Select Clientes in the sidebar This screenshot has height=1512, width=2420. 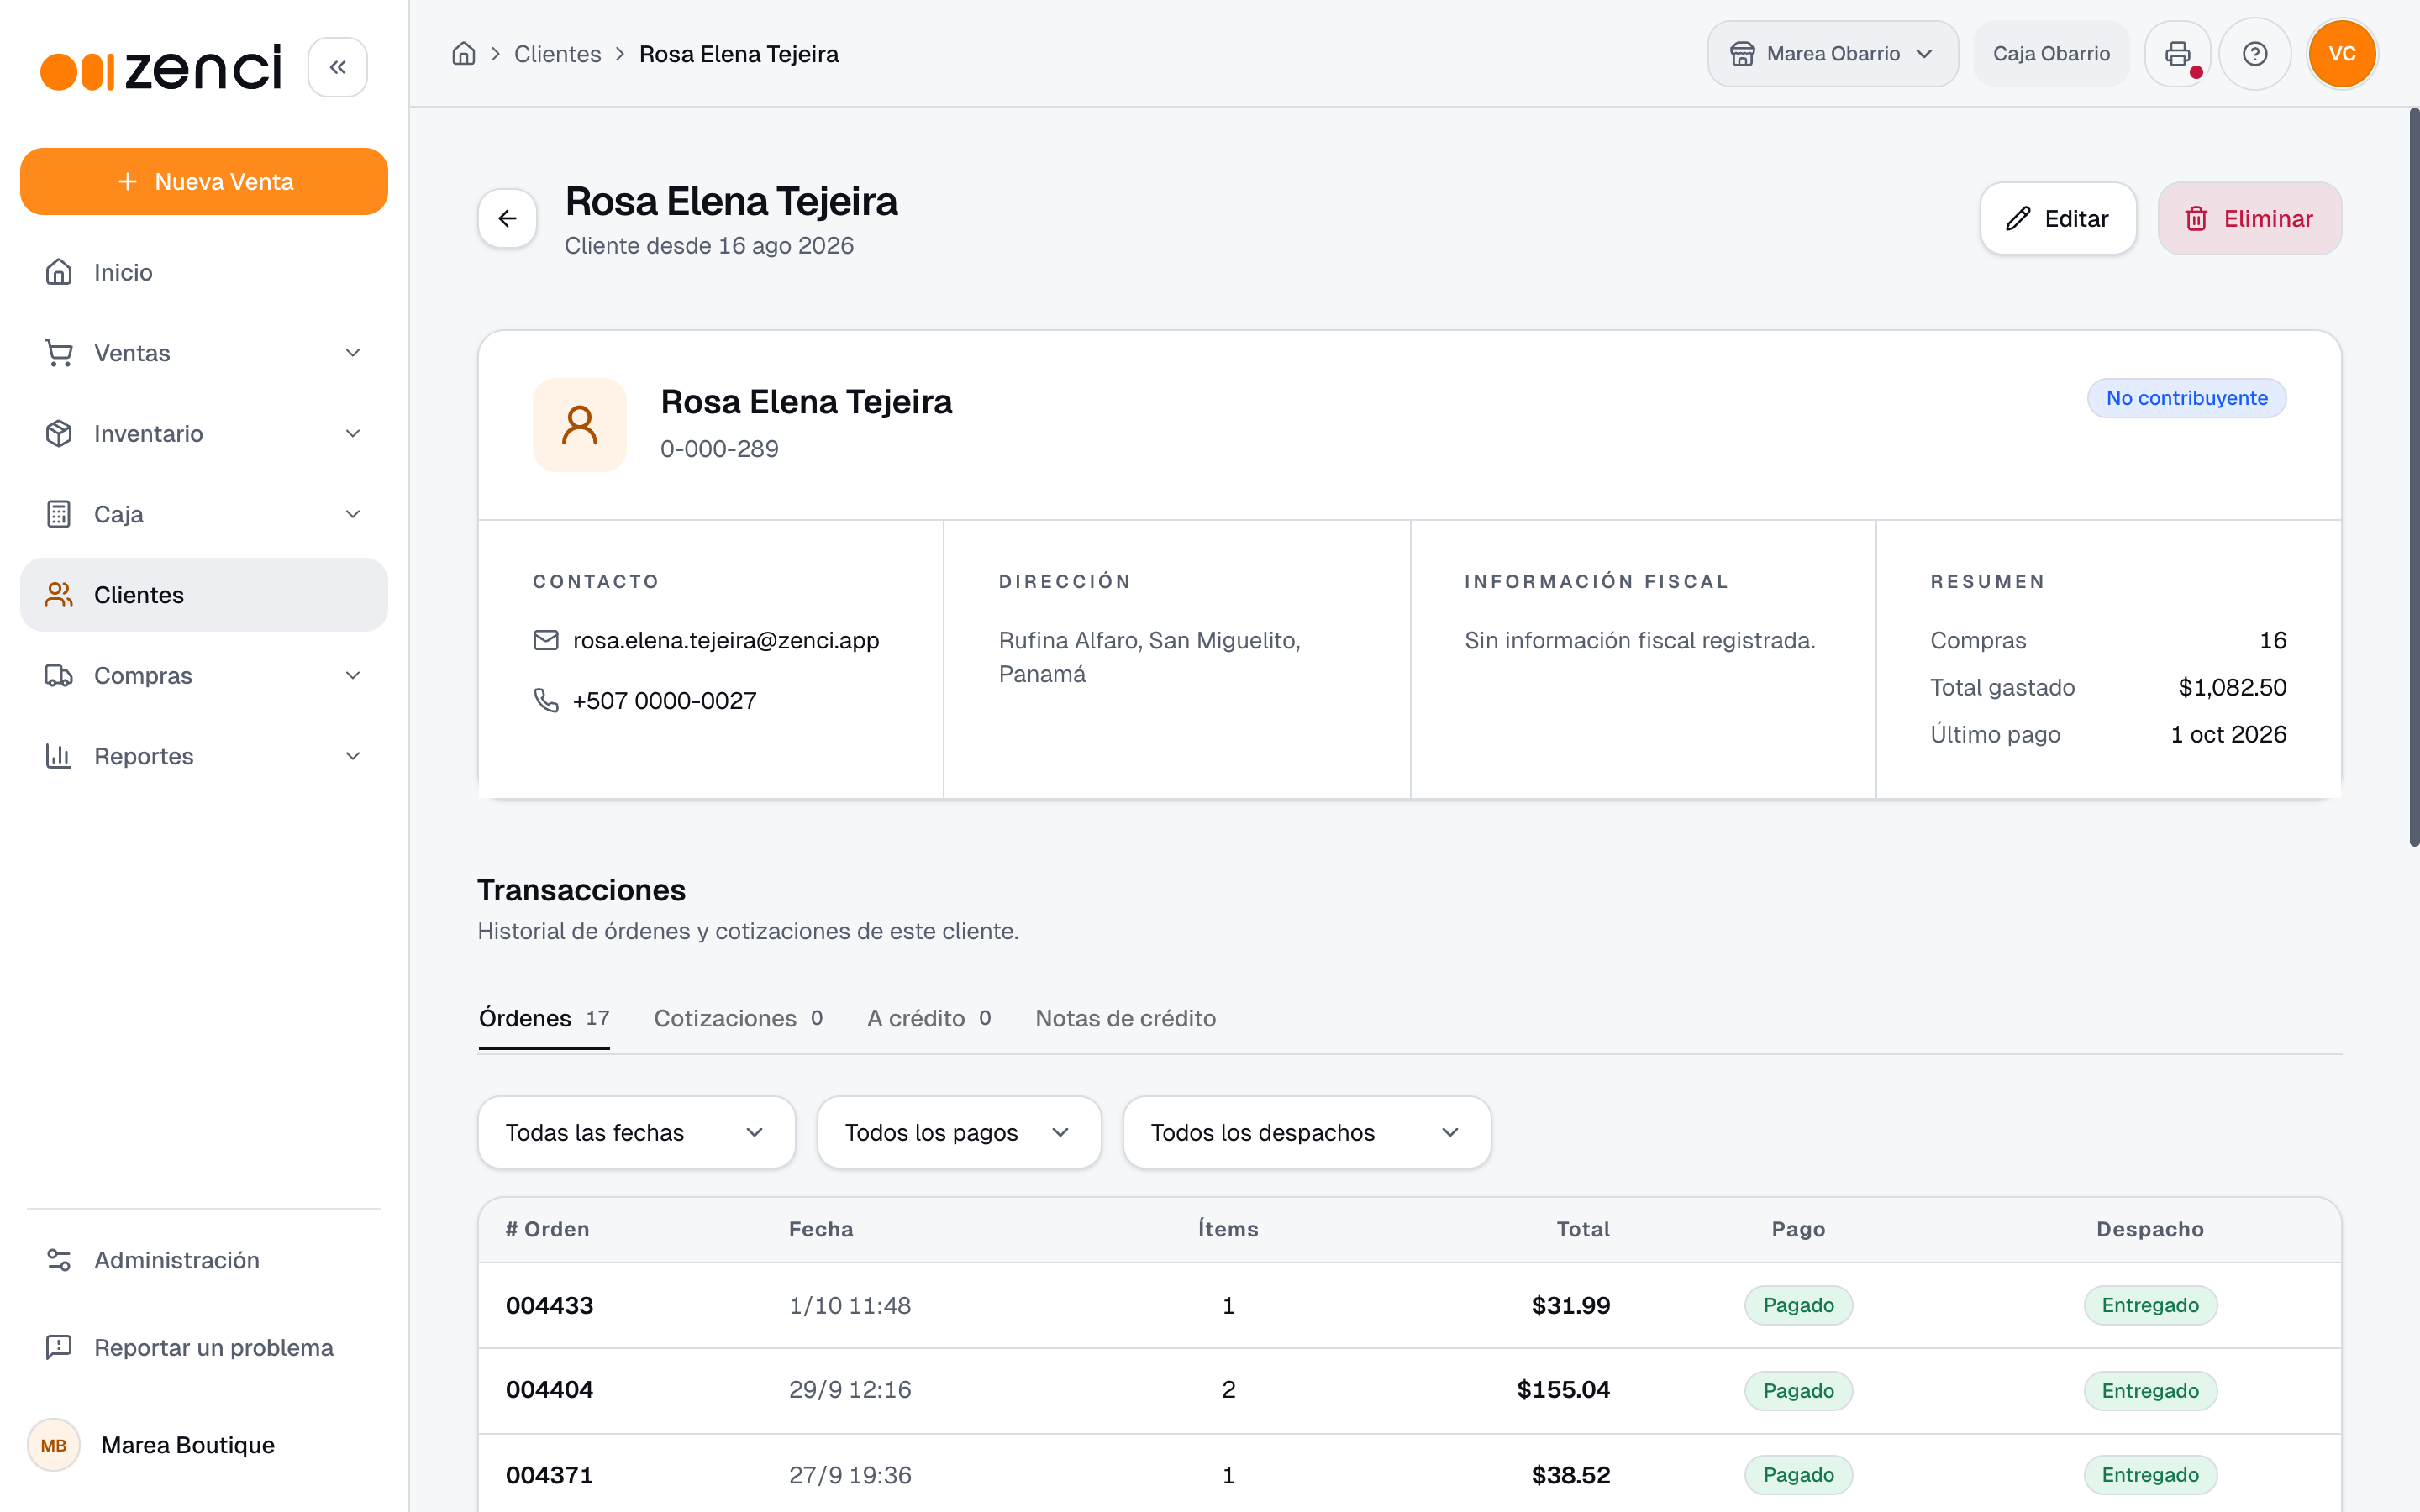click(204, 595)
